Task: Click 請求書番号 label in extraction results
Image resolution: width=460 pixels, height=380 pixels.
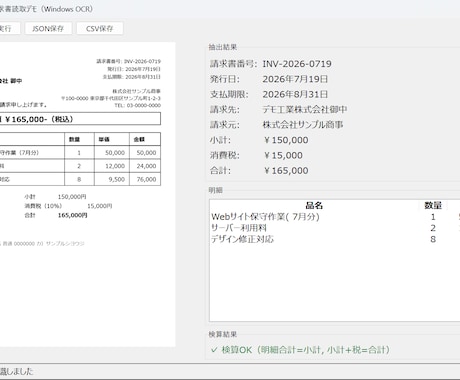Action: (233, 64)
